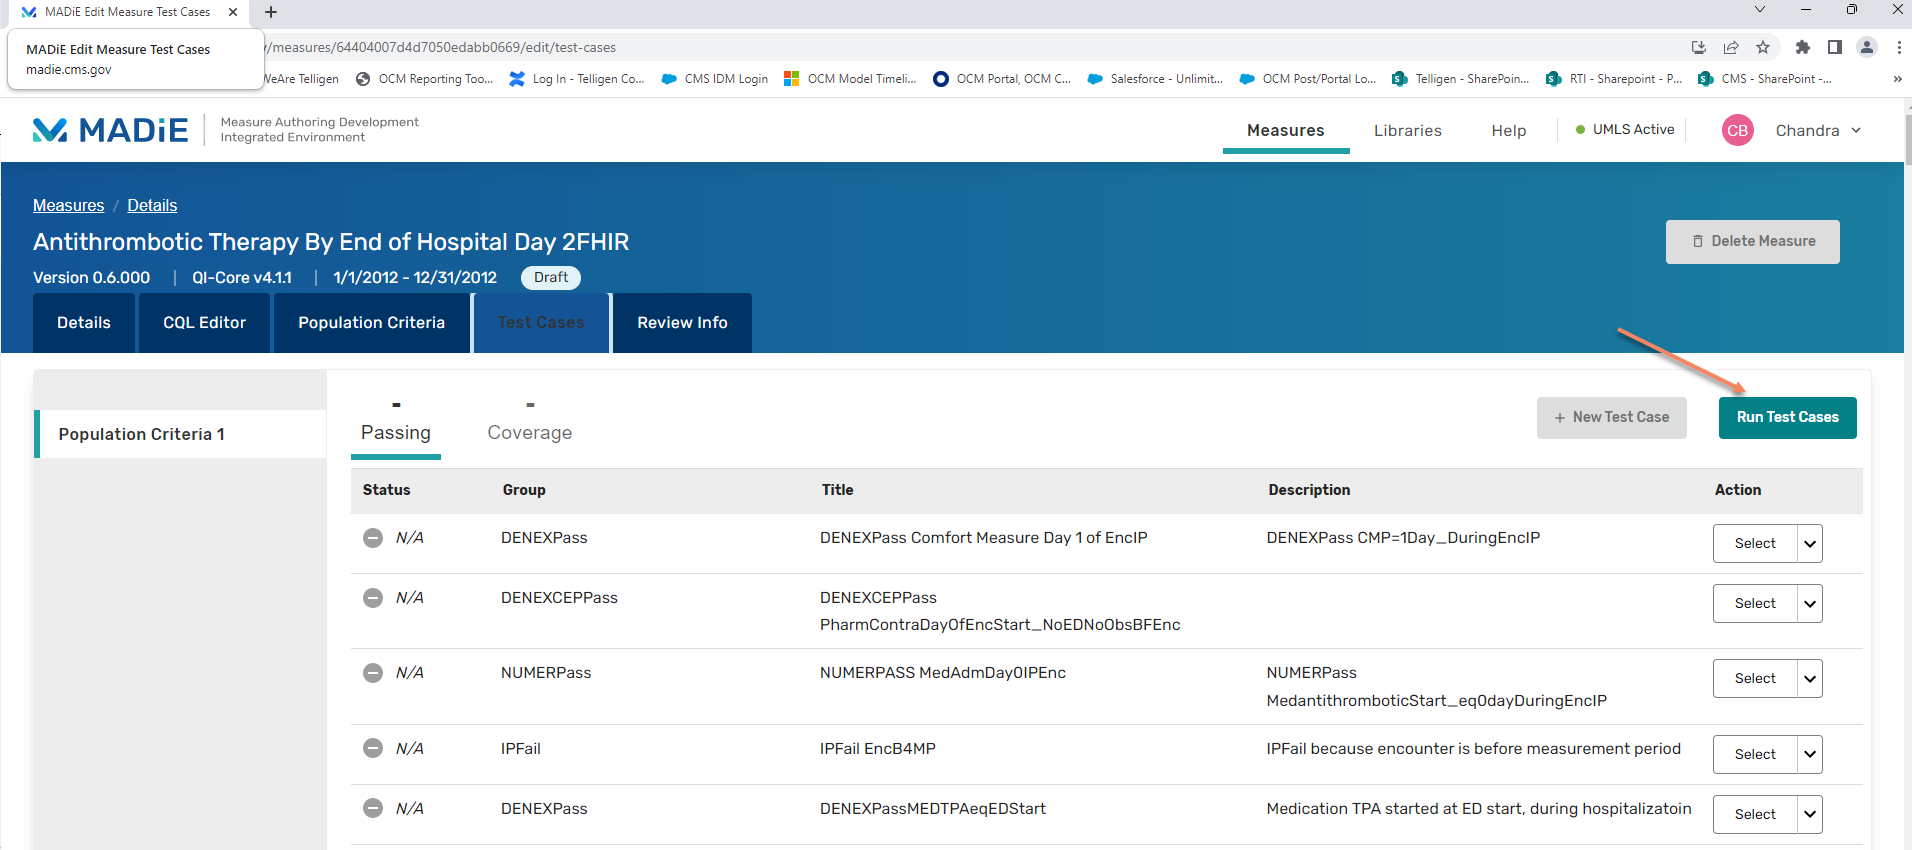Viewport: 1912px width, 850px height.
Task: Switch to the Review Info tab
Action: click(683, 323)
